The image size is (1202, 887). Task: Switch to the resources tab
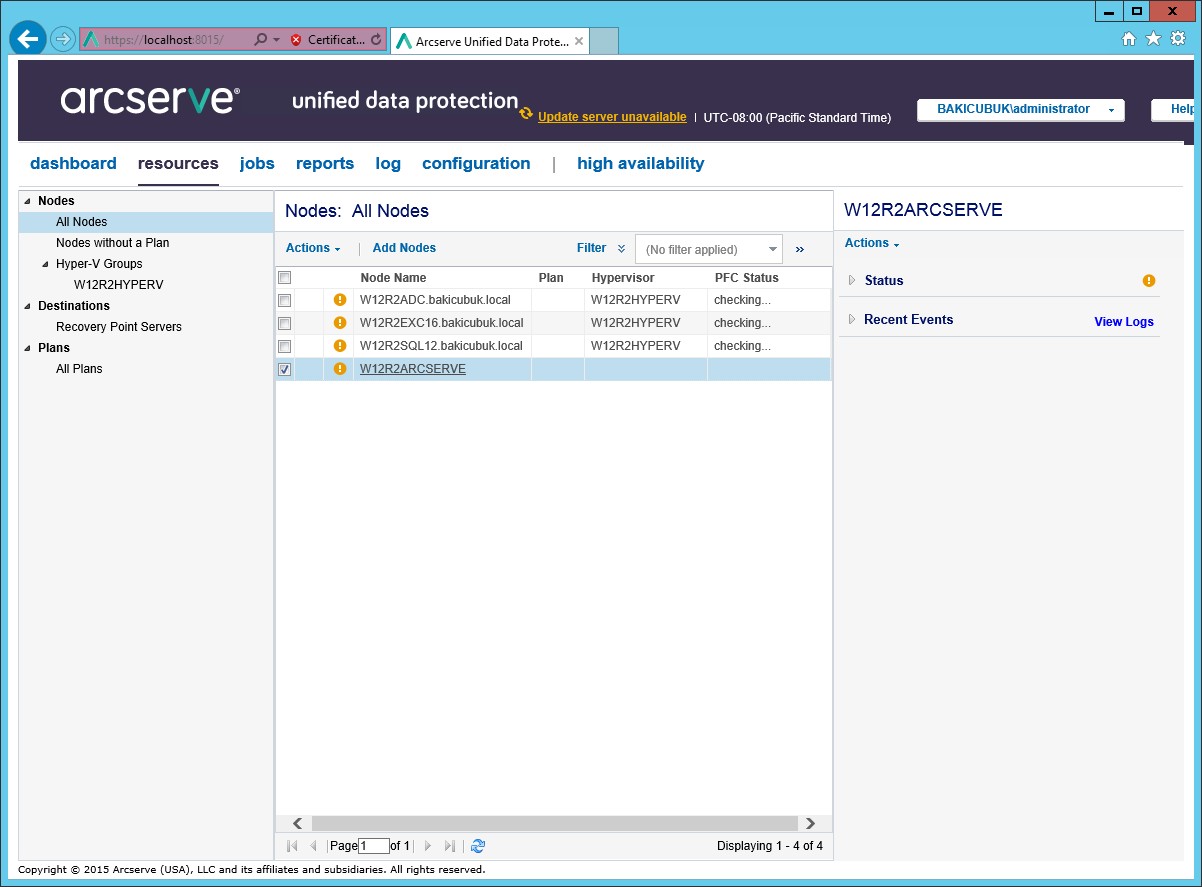178,163
